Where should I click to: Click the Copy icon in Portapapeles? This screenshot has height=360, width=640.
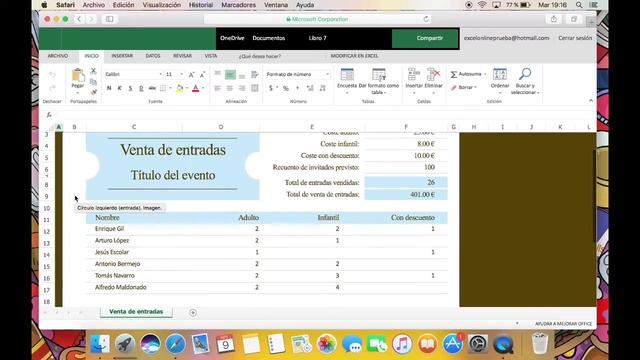point(93,82)
